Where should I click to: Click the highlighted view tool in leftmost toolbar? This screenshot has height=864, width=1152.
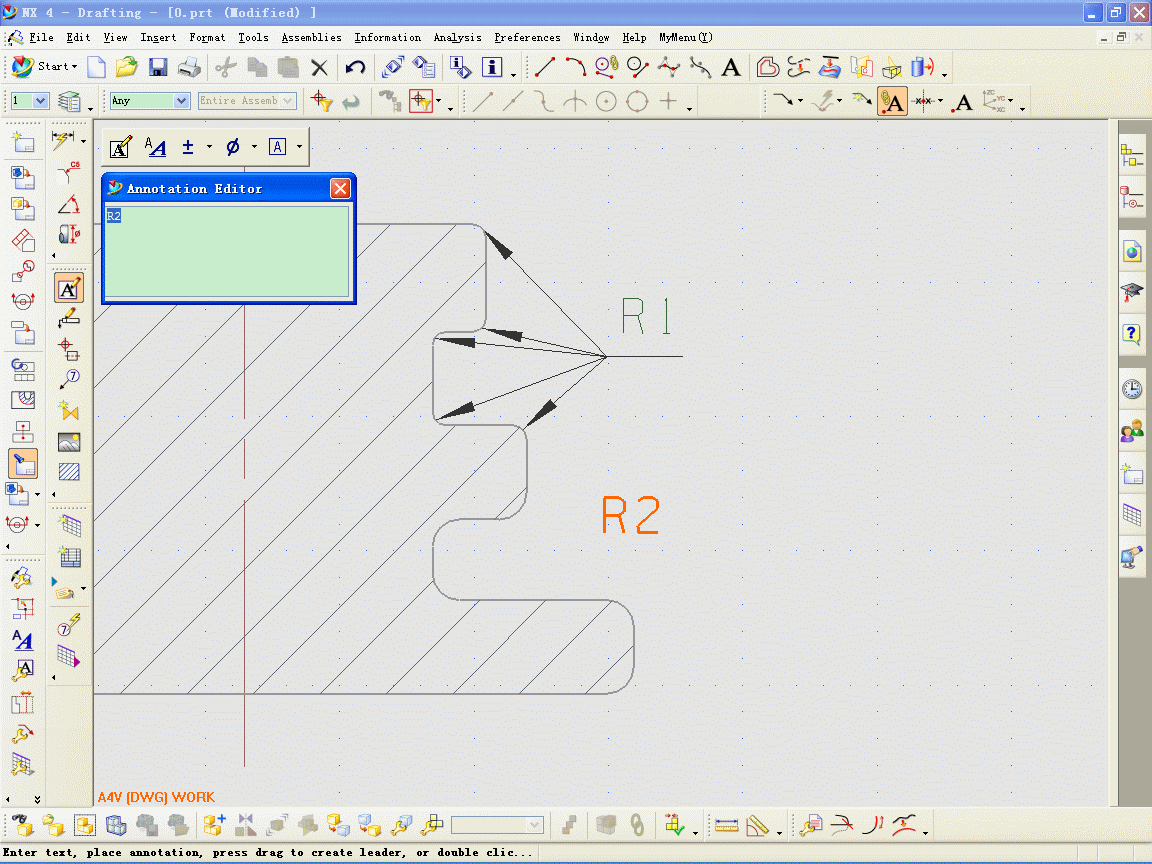click(x=23, y=464)
